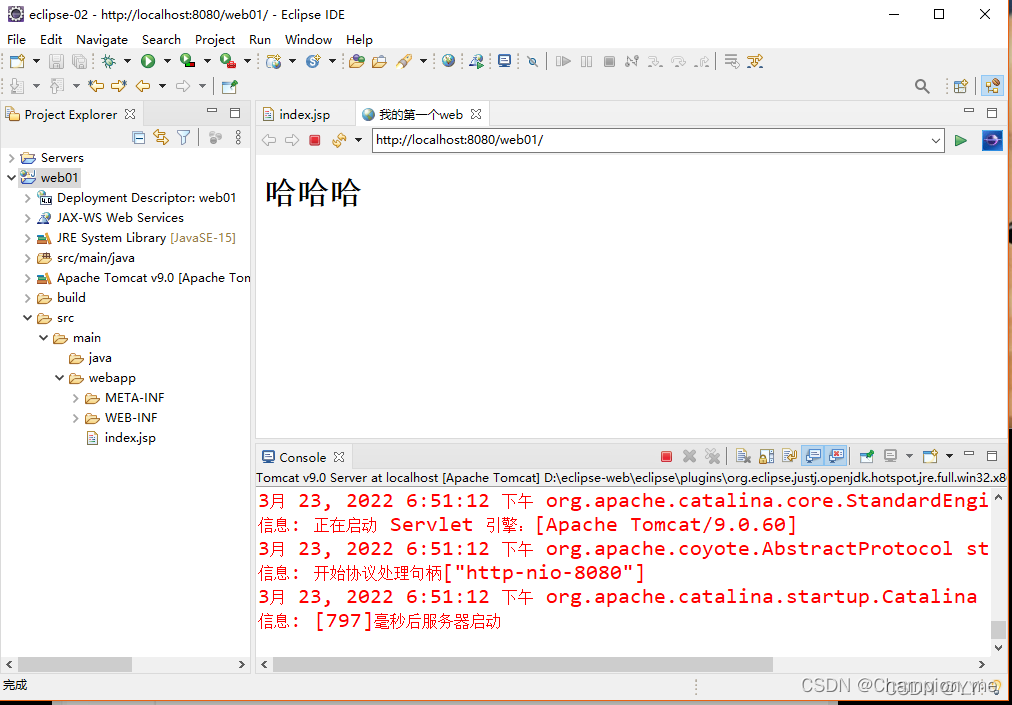Go back with yellow Back arrow
The image size is (1012, 705).
[143, 85]
